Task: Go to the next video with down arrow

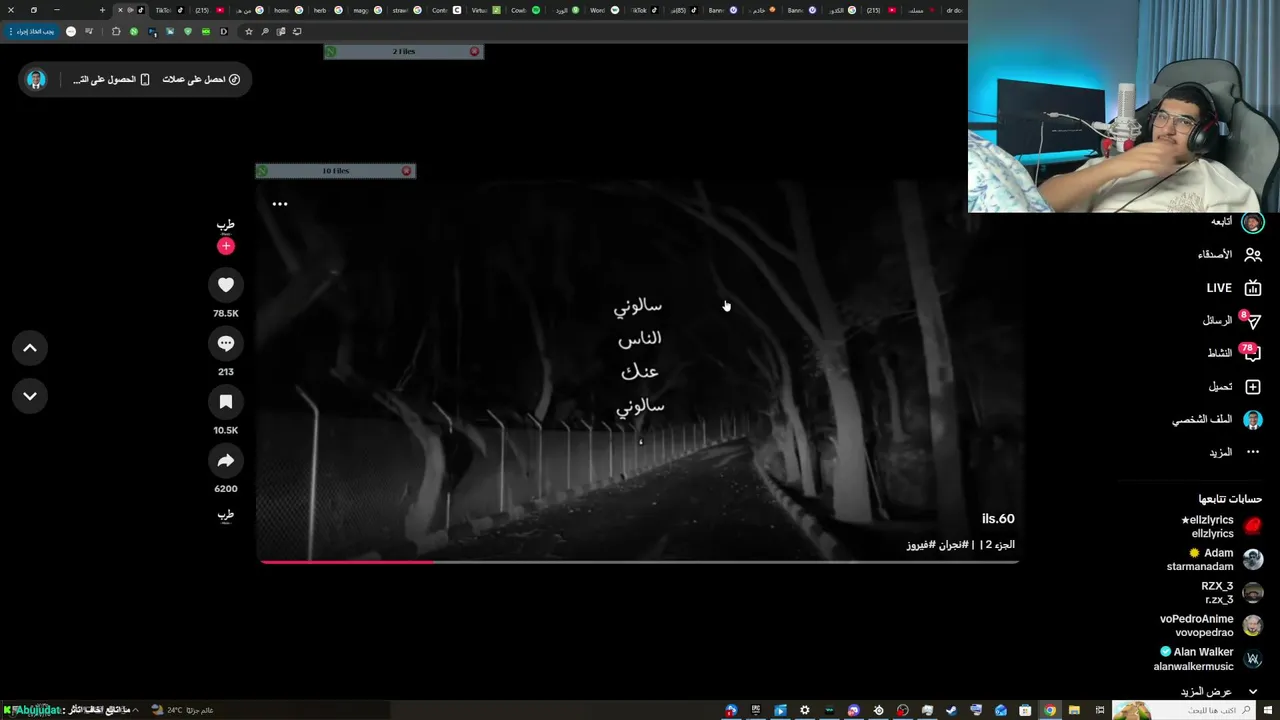Action: point(30,396)
